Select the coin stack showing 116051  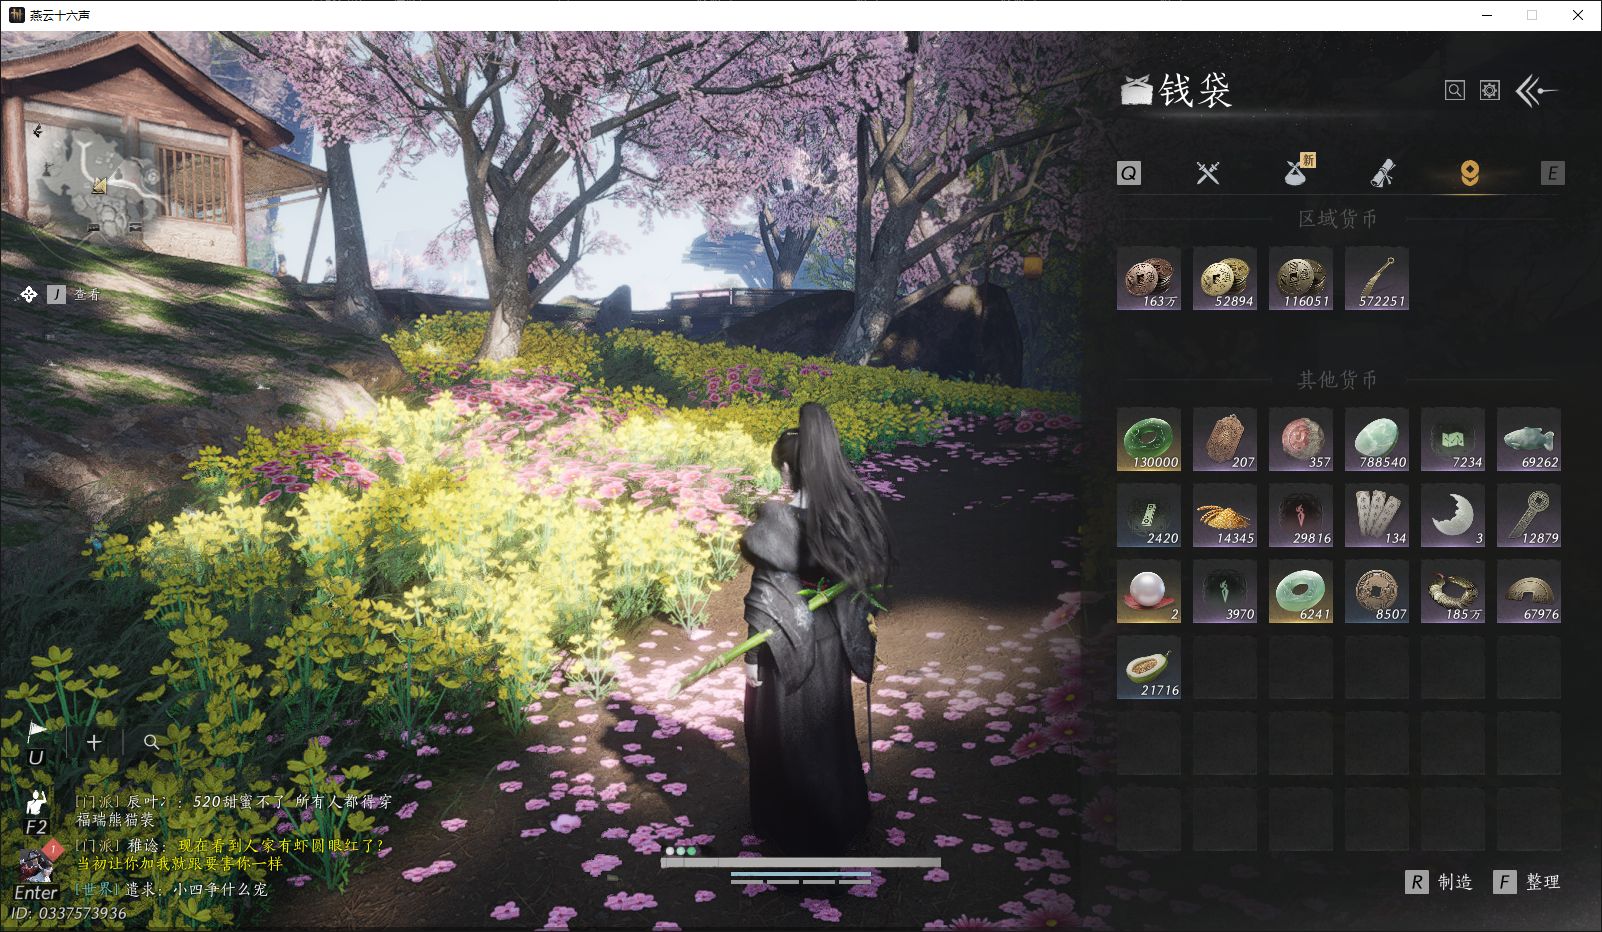(1301, 278)
